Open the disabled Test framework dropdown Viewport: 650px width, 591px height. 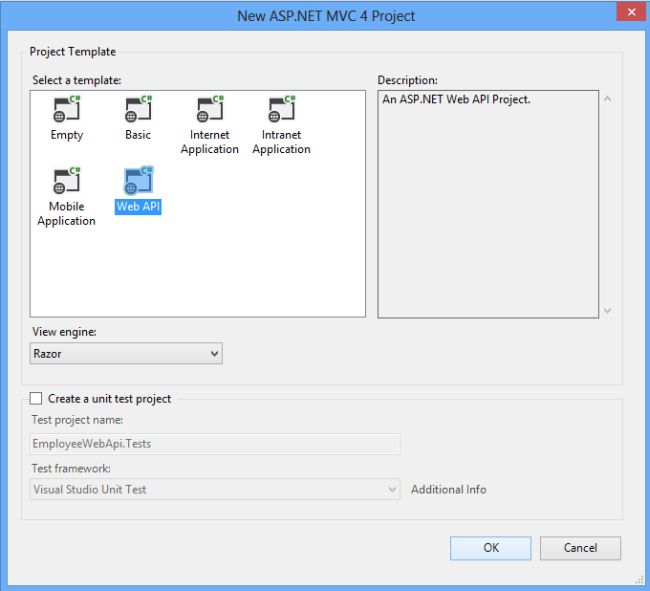(x=215, y=489)
